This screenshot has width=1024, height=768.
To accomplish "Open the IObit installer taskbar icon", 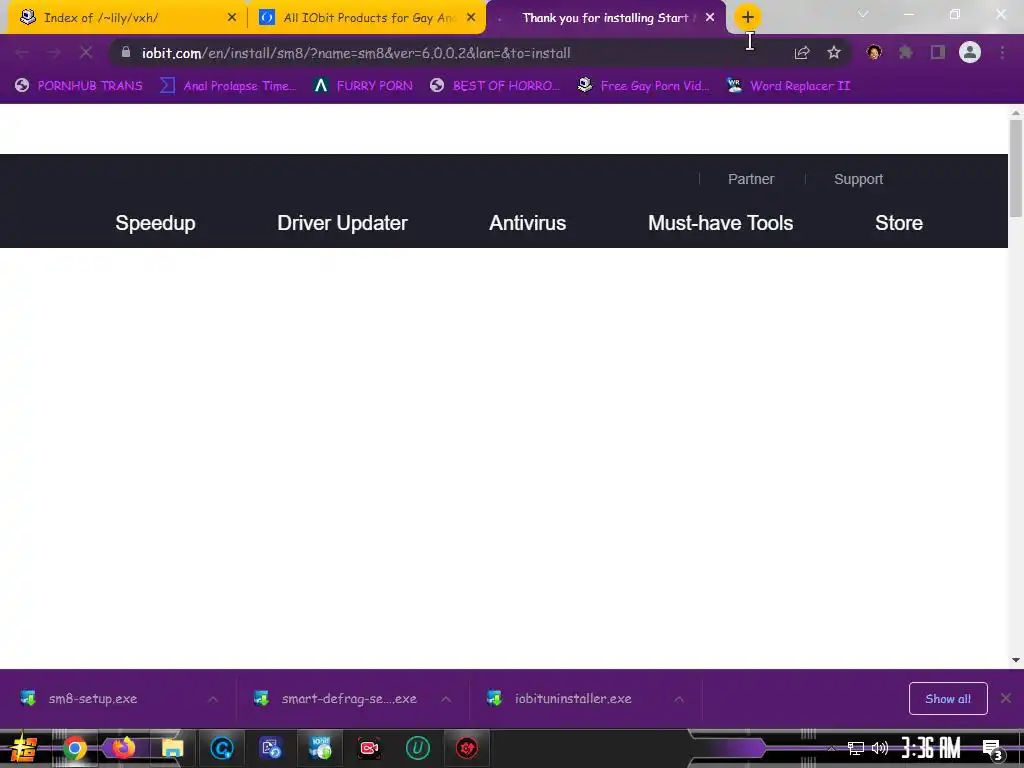I will click(320, 748).
